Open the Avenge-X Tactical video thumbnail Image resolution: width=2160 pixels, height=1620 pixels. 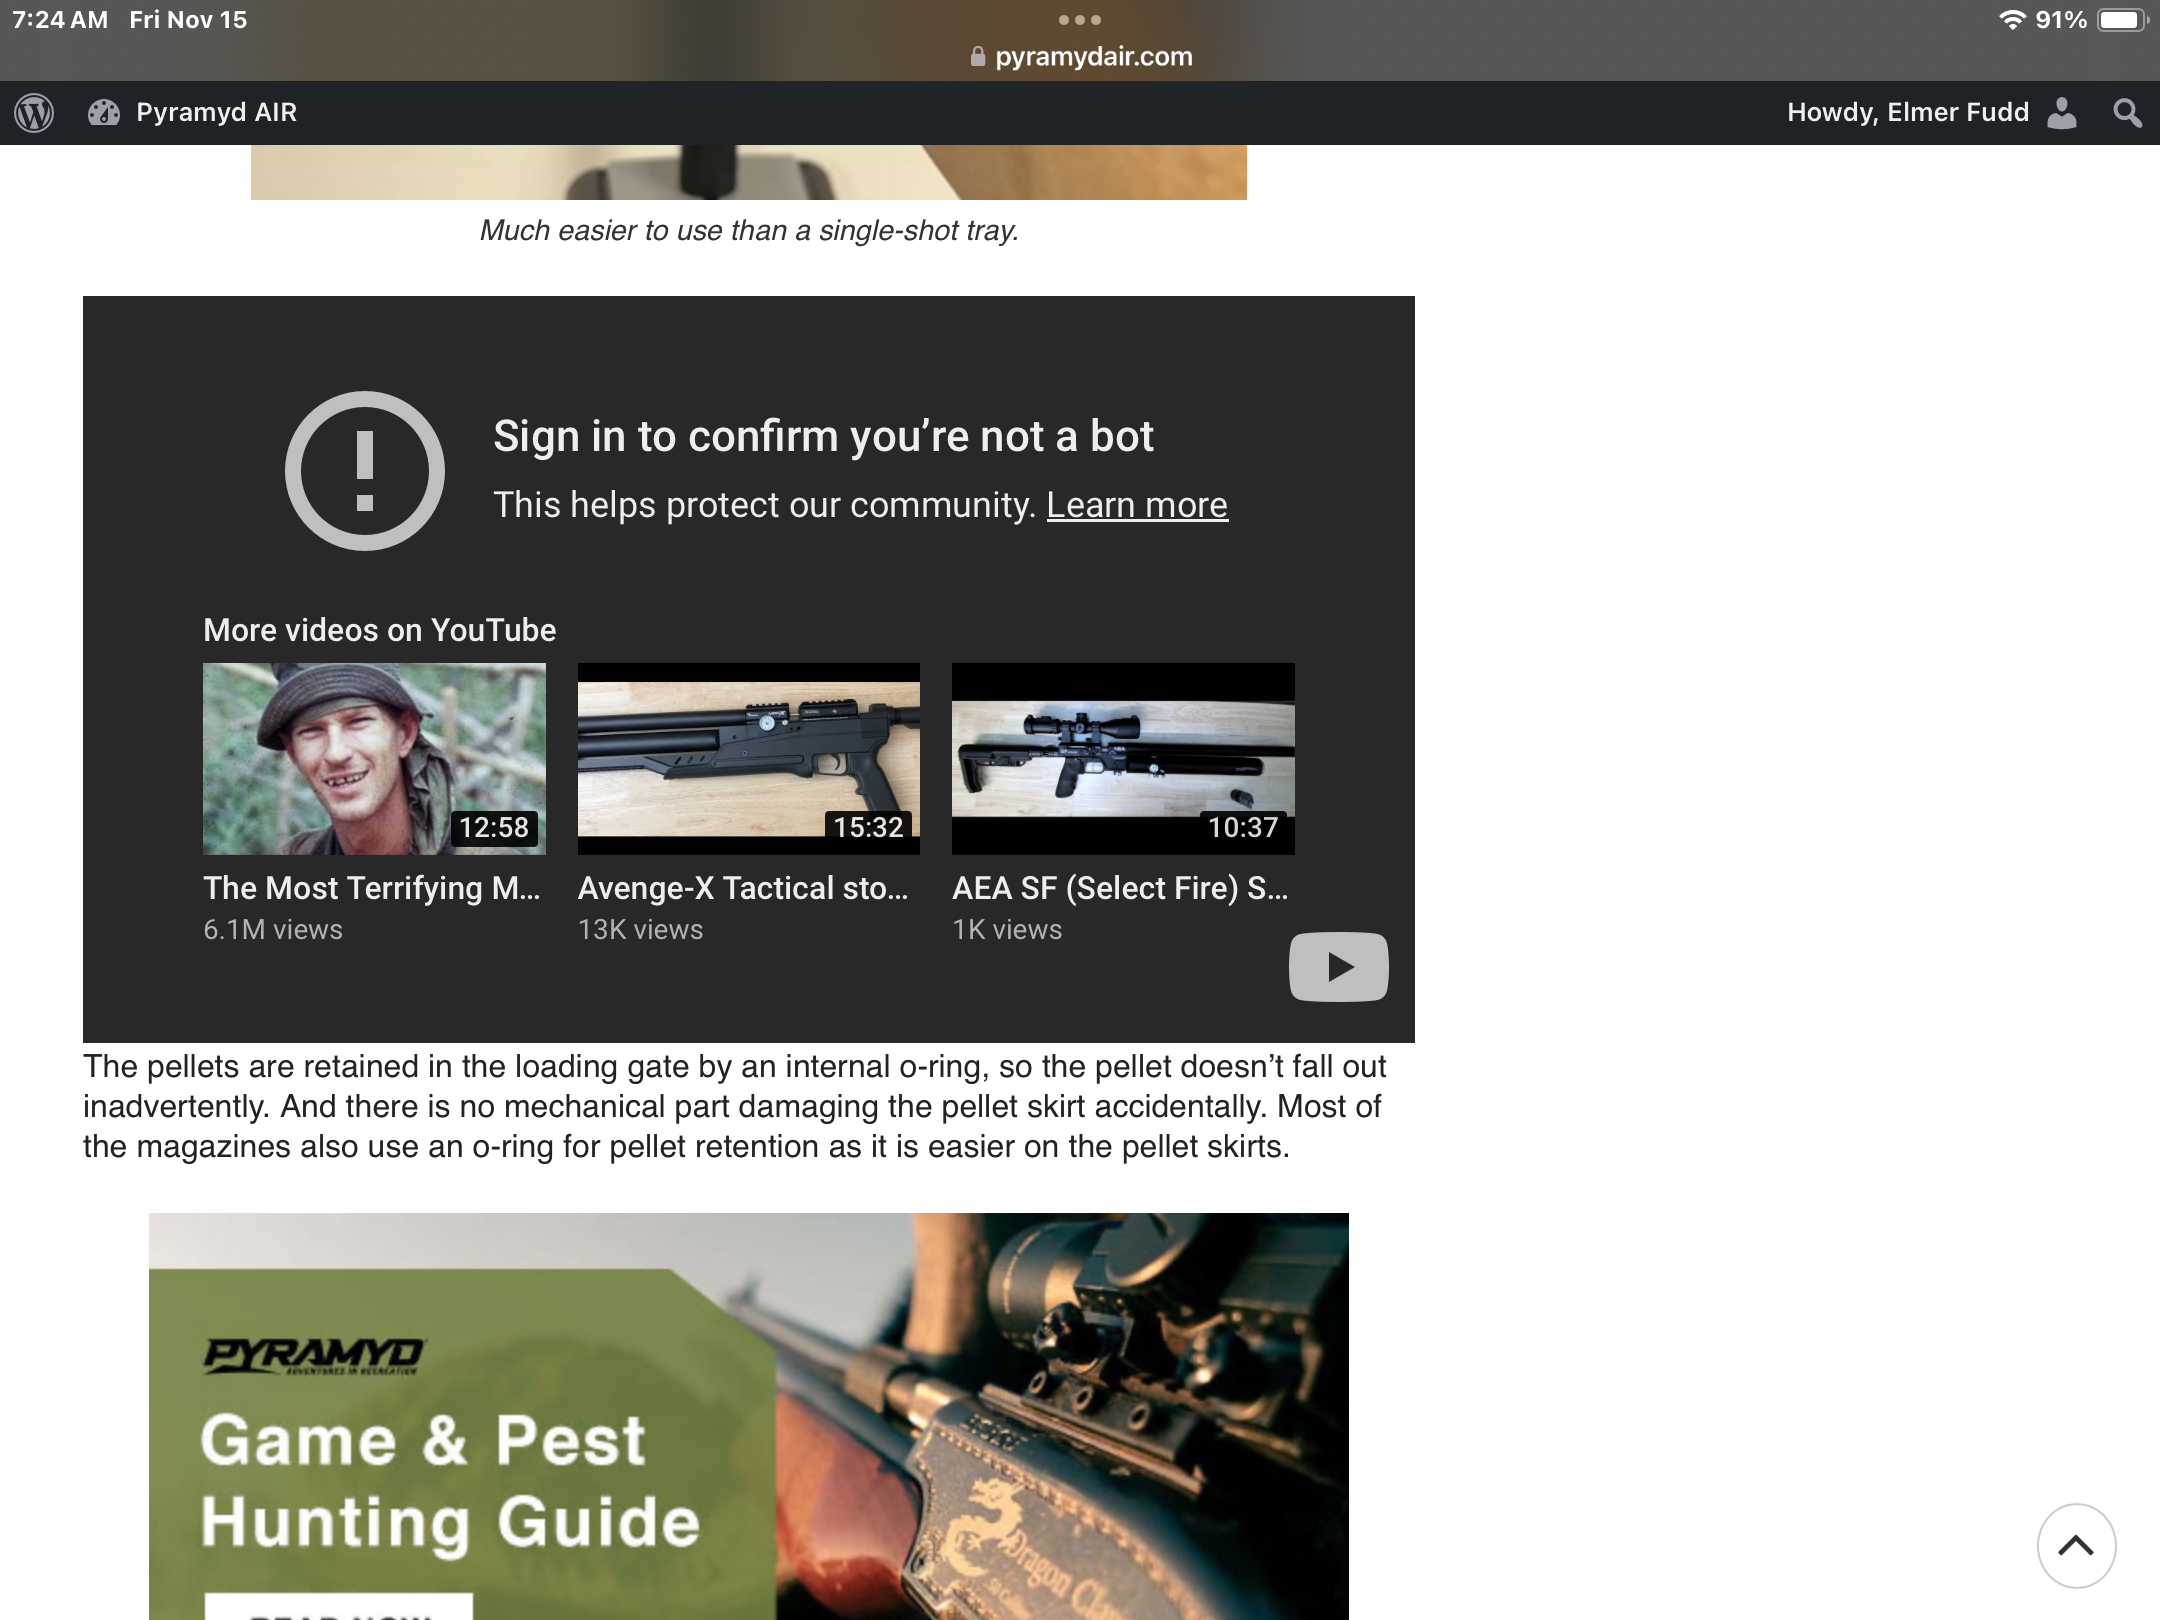pos(748,759)
